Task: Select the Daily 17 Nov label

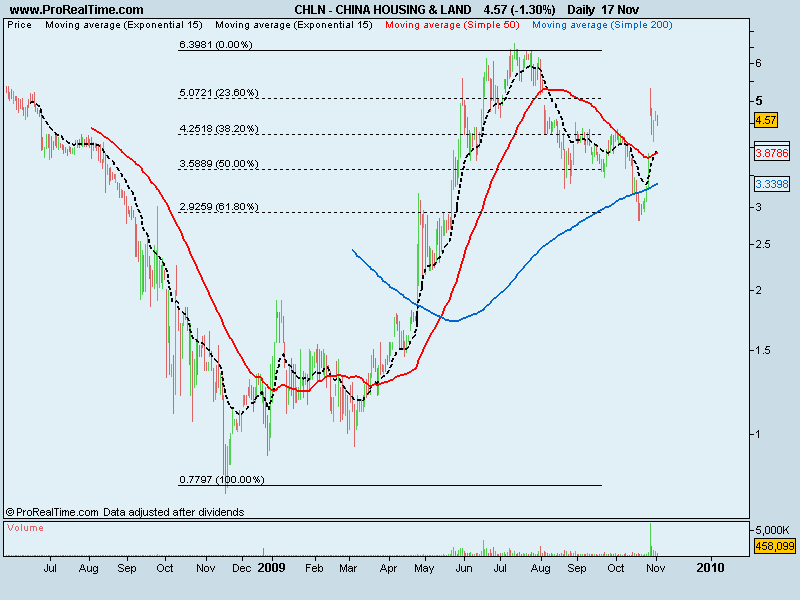Action: point(603,10)
